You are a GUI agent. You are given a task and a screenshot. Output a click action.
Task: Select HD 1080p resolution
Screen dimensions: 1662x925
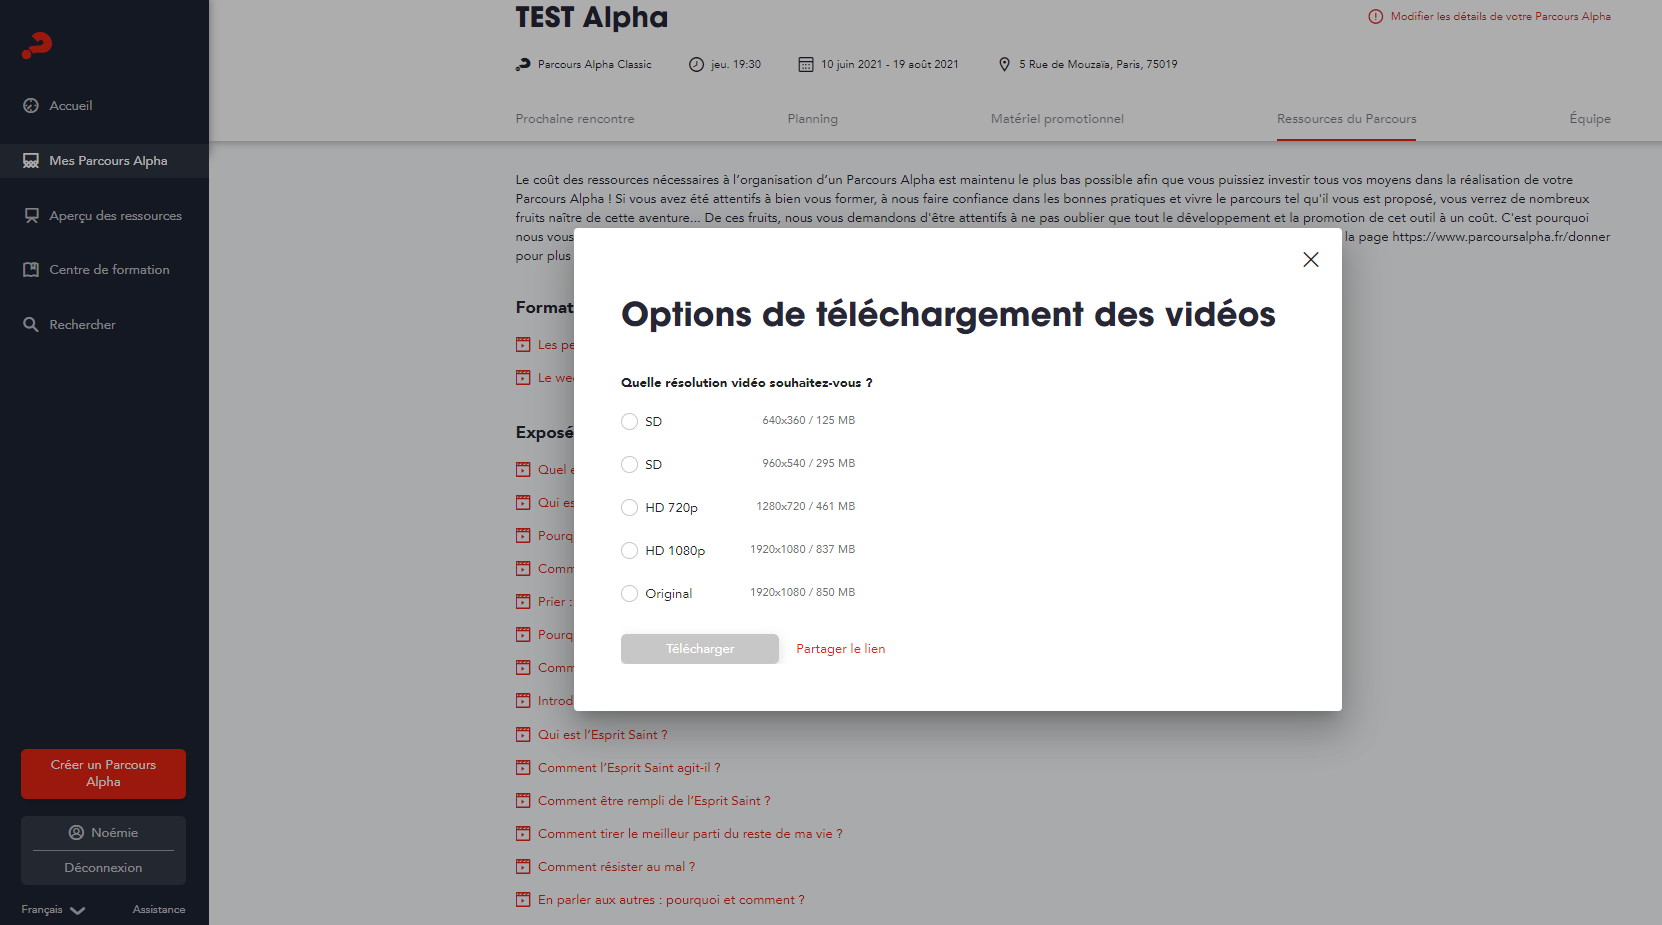click(x=629, y=551)
